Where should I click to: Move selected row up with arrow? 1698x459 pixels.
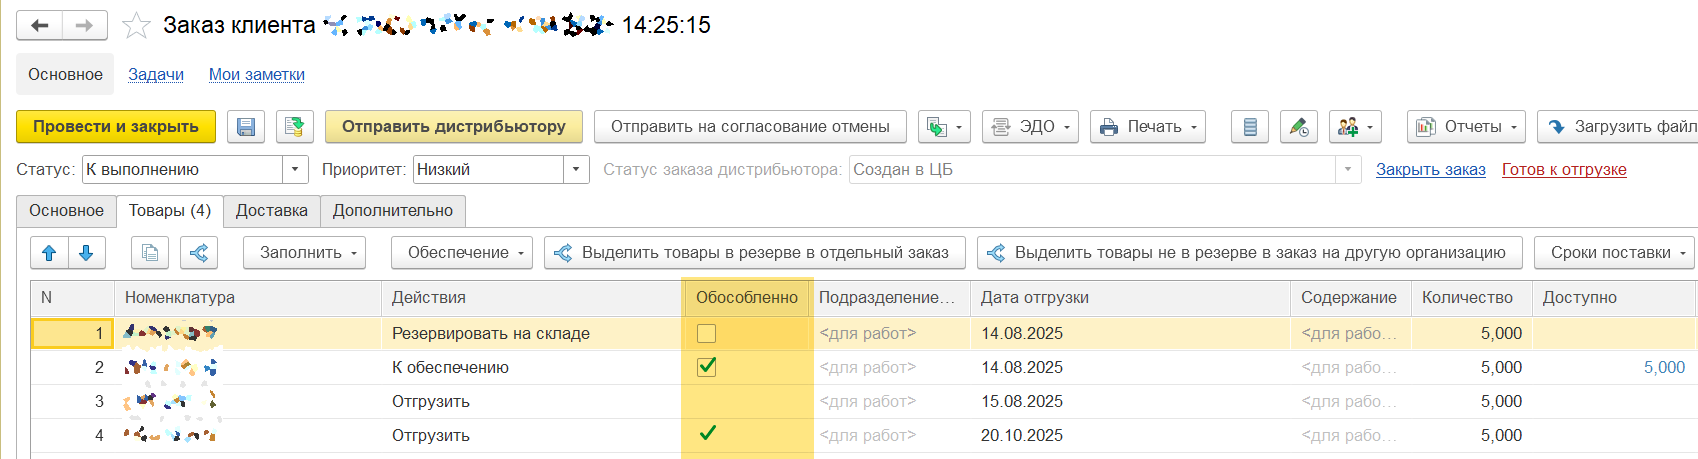[x=49, y=253]
